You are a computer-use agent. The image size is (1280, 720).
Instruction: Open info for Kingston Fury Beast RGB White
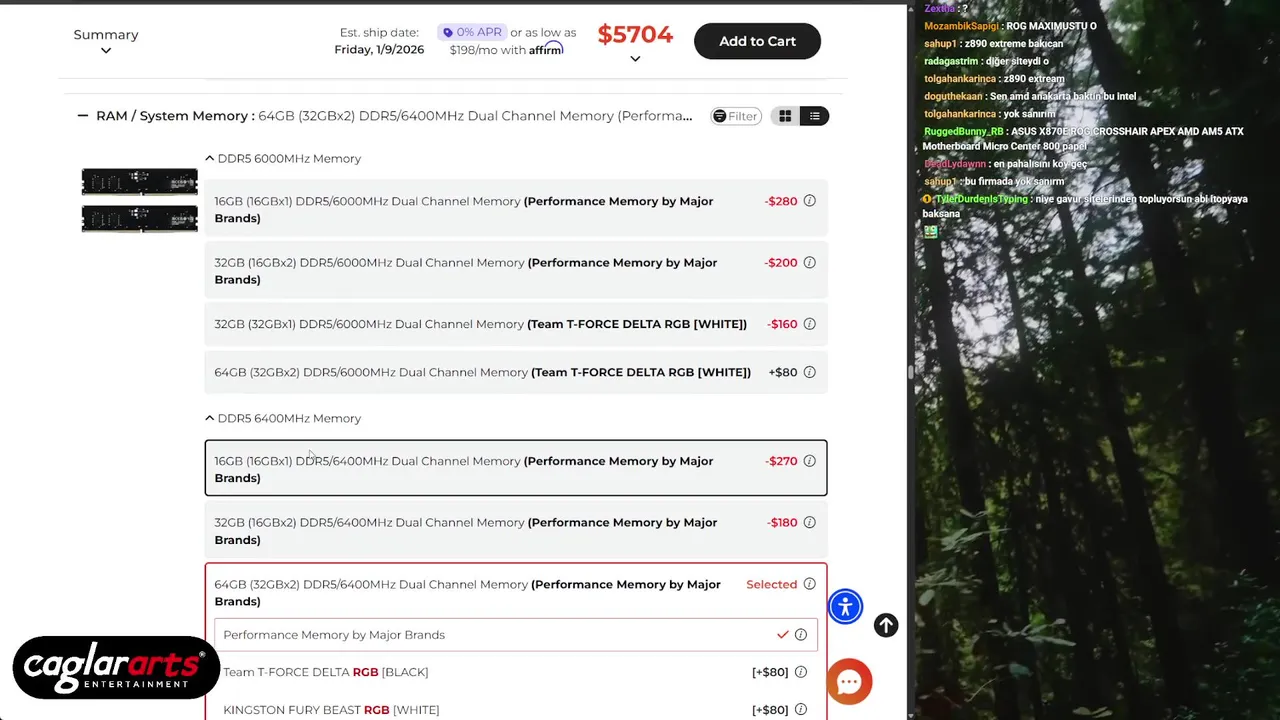click(x=800, y=710)
